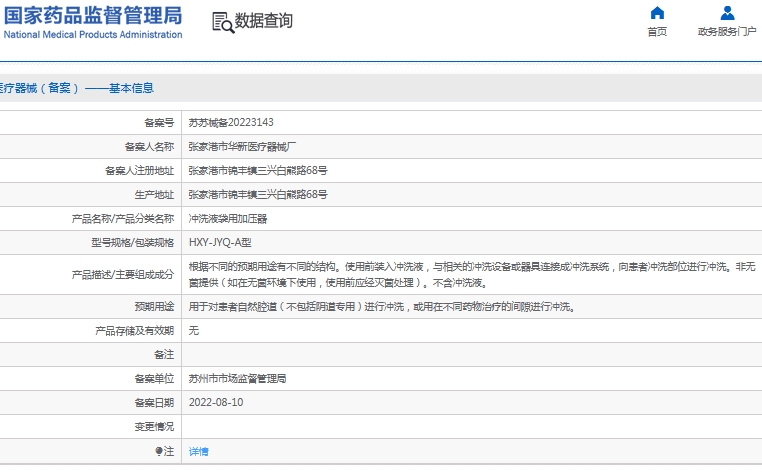The image size is (762, 473).
Task: Click the 首页 text label
Action: (x=657, y=32)
